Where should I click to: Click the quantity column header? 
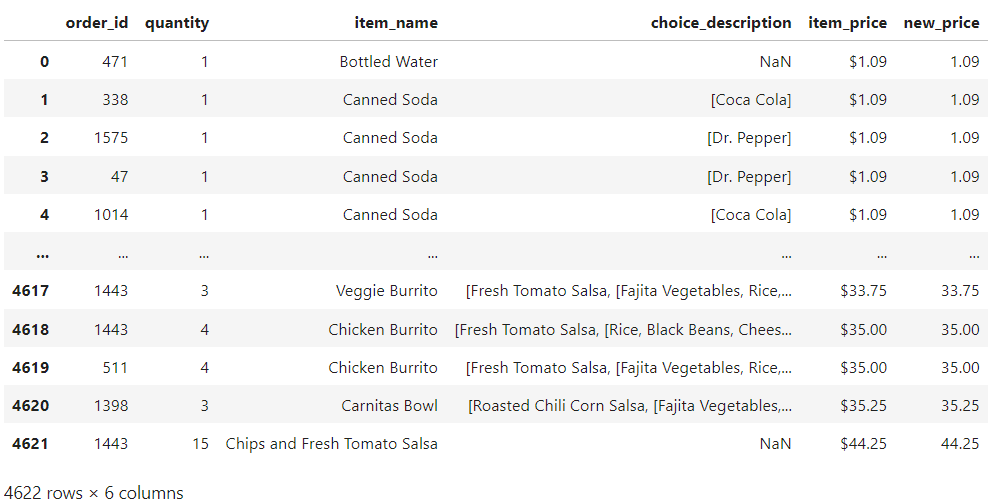pyautogui.click(x=177, y=23)
